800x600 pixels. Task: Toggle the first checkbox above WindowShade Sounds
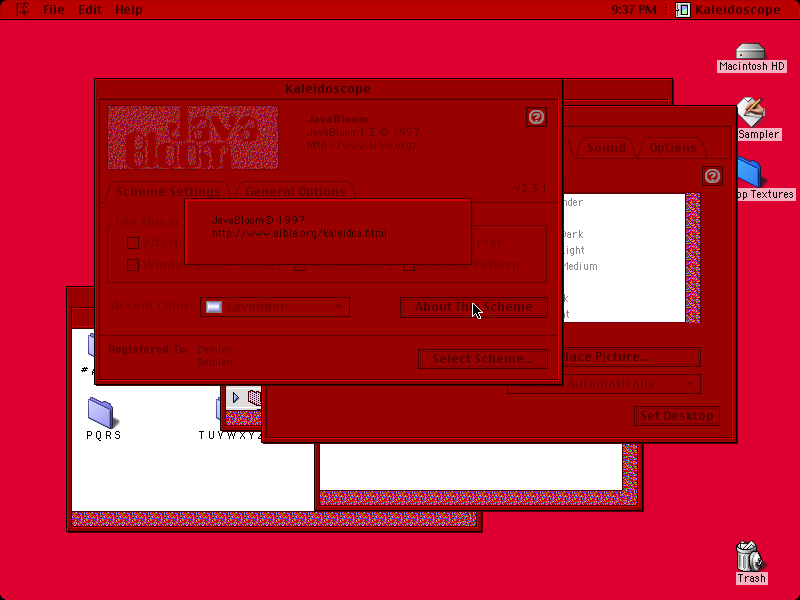133,243
